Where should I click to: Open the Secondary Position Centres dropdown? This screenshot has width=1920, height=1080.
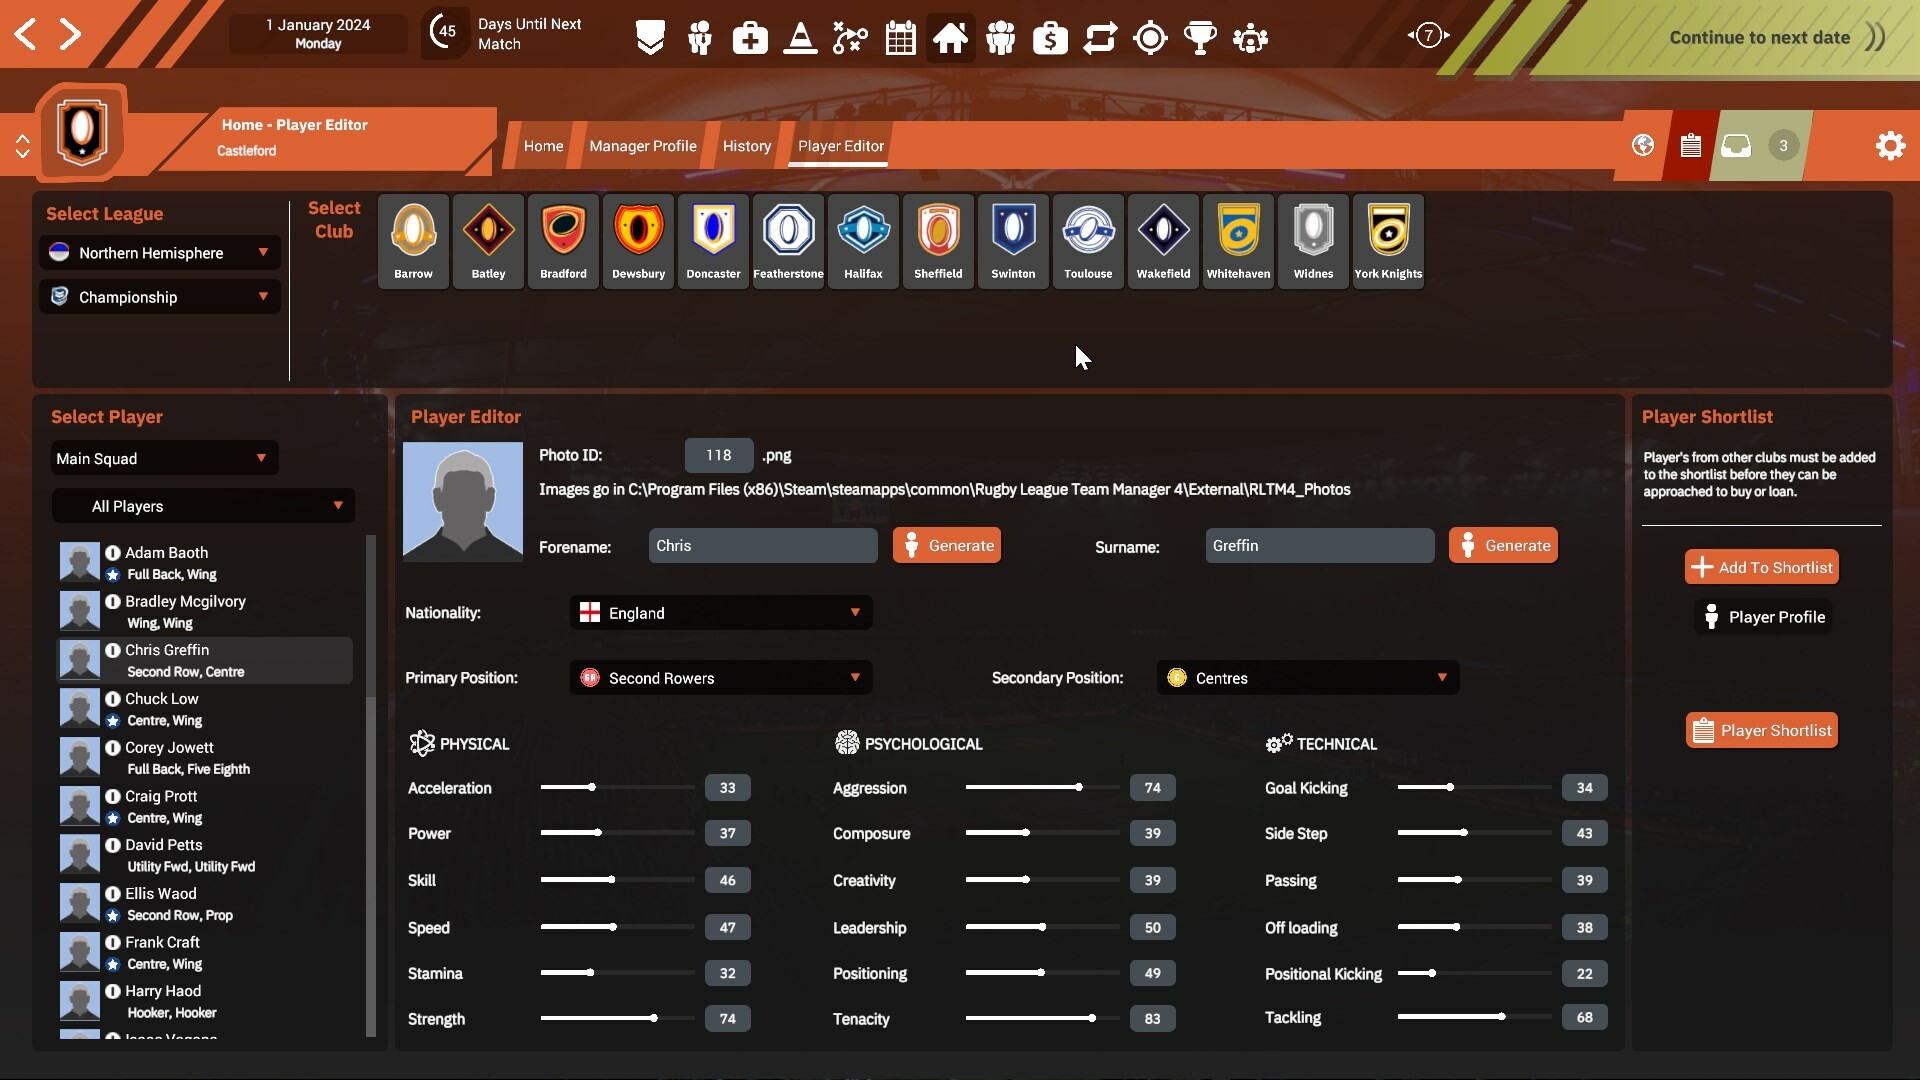pos(1306,677)
